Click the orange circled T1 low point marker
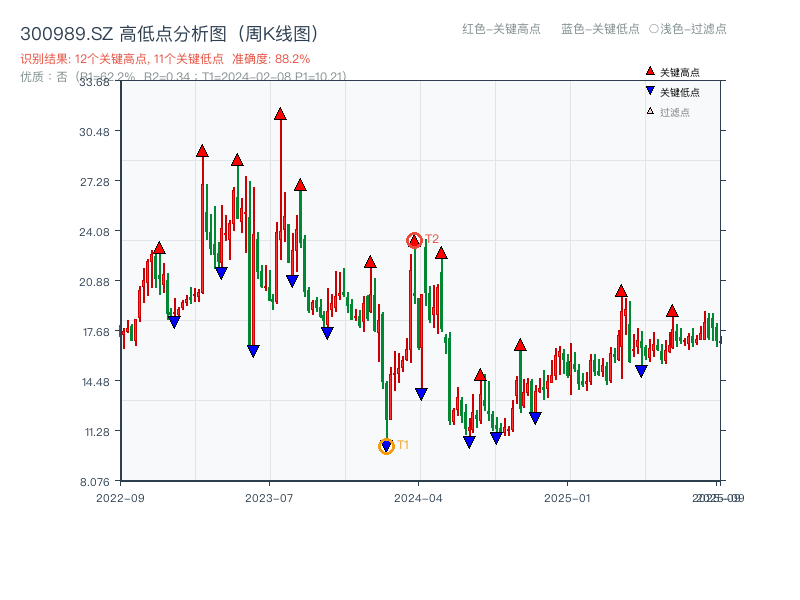 coord(385,445)
